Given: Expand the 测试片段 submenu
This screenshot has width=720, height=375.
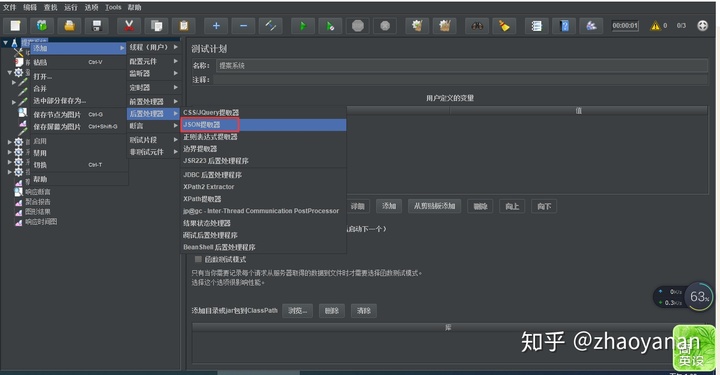Looking at the screenshot, I should 153,140.
